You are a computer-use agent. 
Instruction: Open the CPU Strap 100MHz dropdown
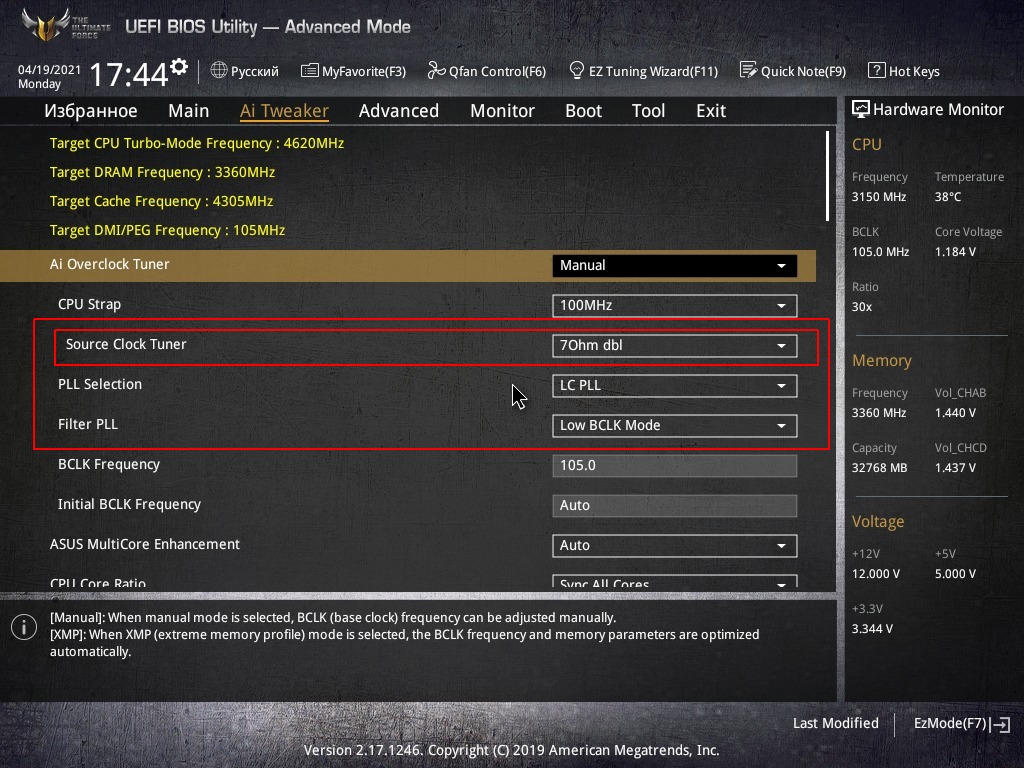(x=675, y=306)
